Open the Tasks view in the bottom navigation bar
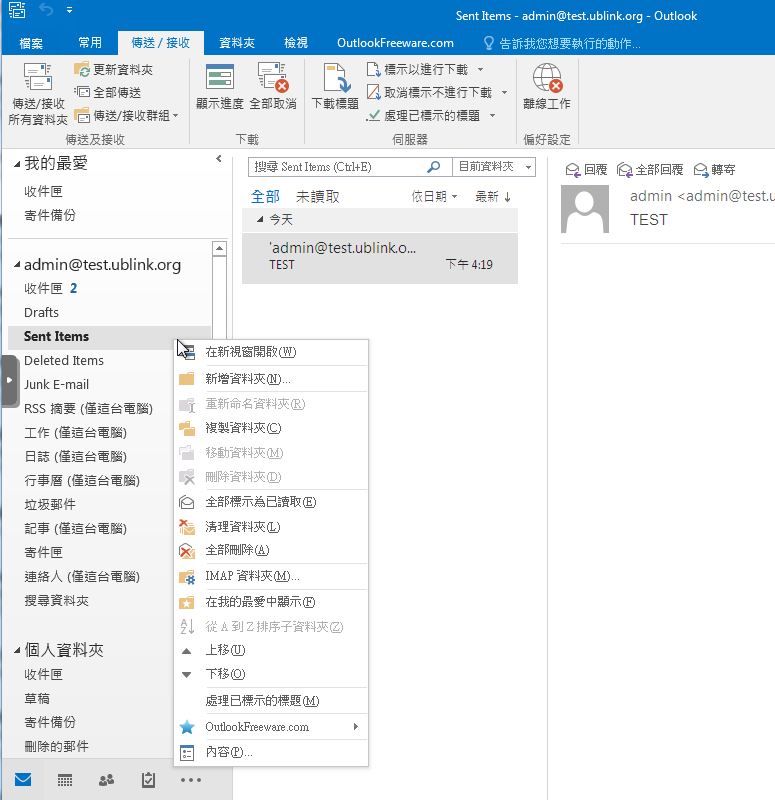The height and width of the screenshot is (800, 775). (x=148, y=780)
